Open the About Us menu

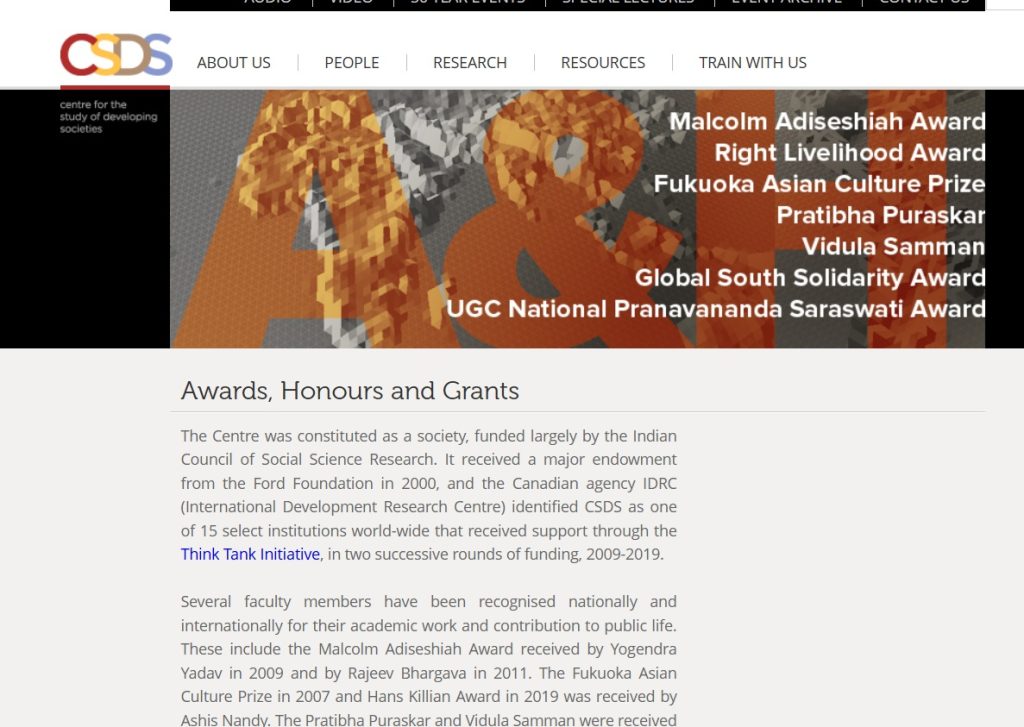233,62
